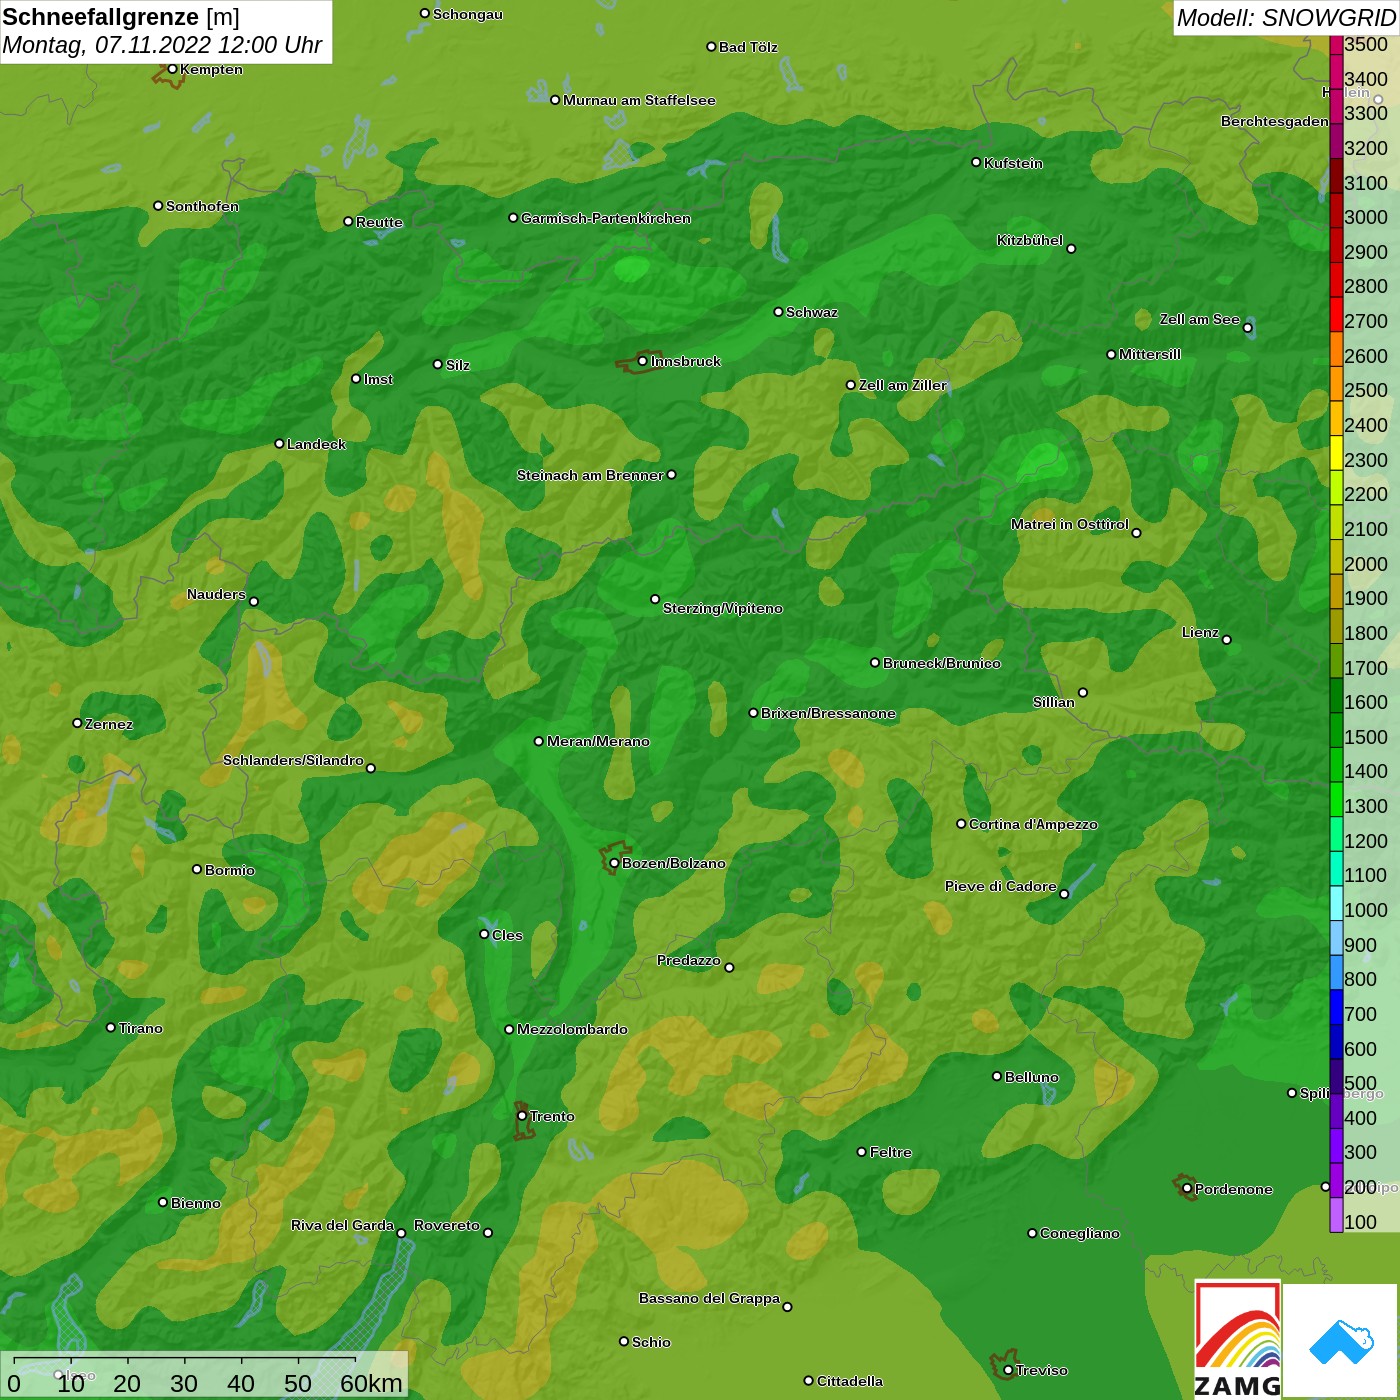
Task: Click the Bormio town label
Action: coord(229,870)
